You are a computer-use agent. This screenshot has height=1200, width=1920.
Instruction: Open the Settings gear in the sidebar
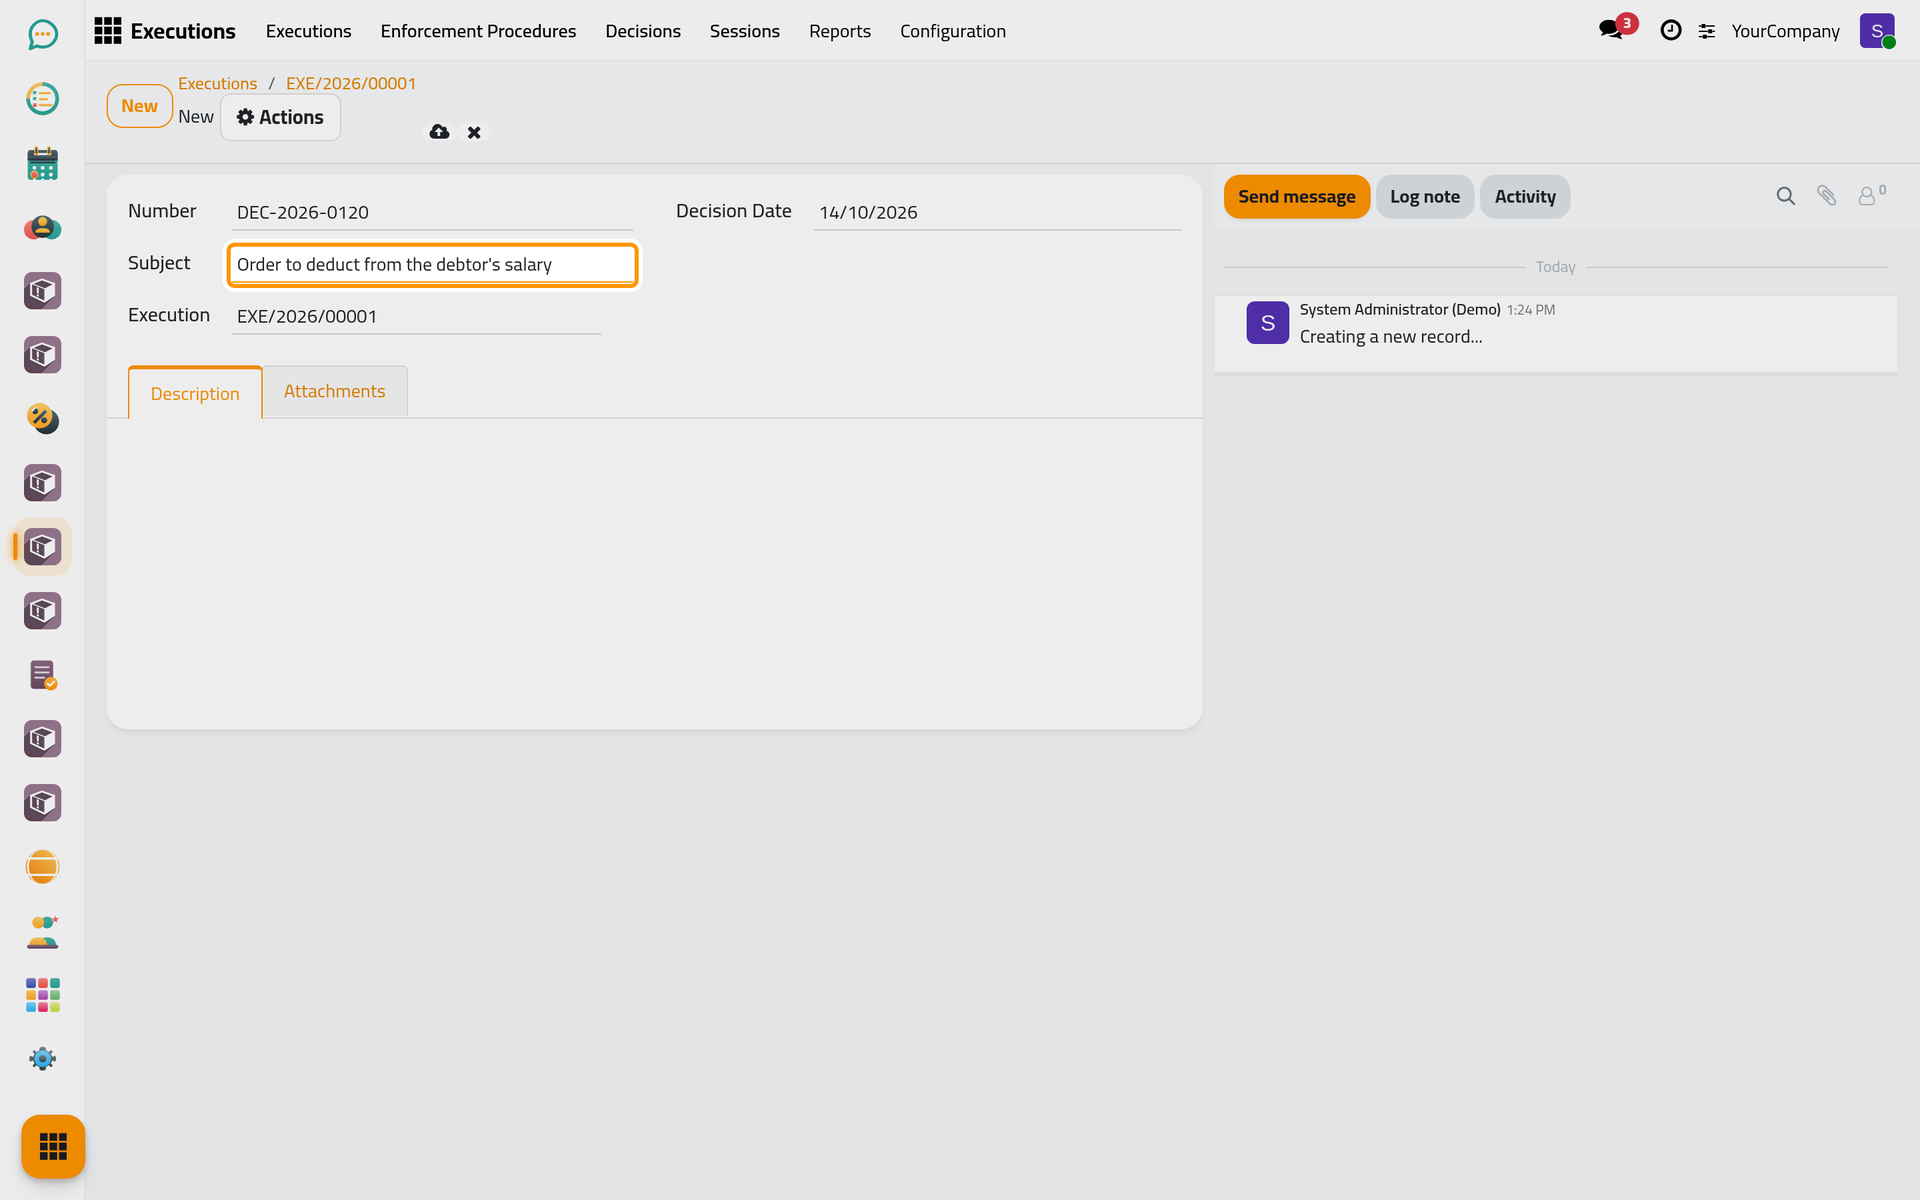(x=42, y=1059)
